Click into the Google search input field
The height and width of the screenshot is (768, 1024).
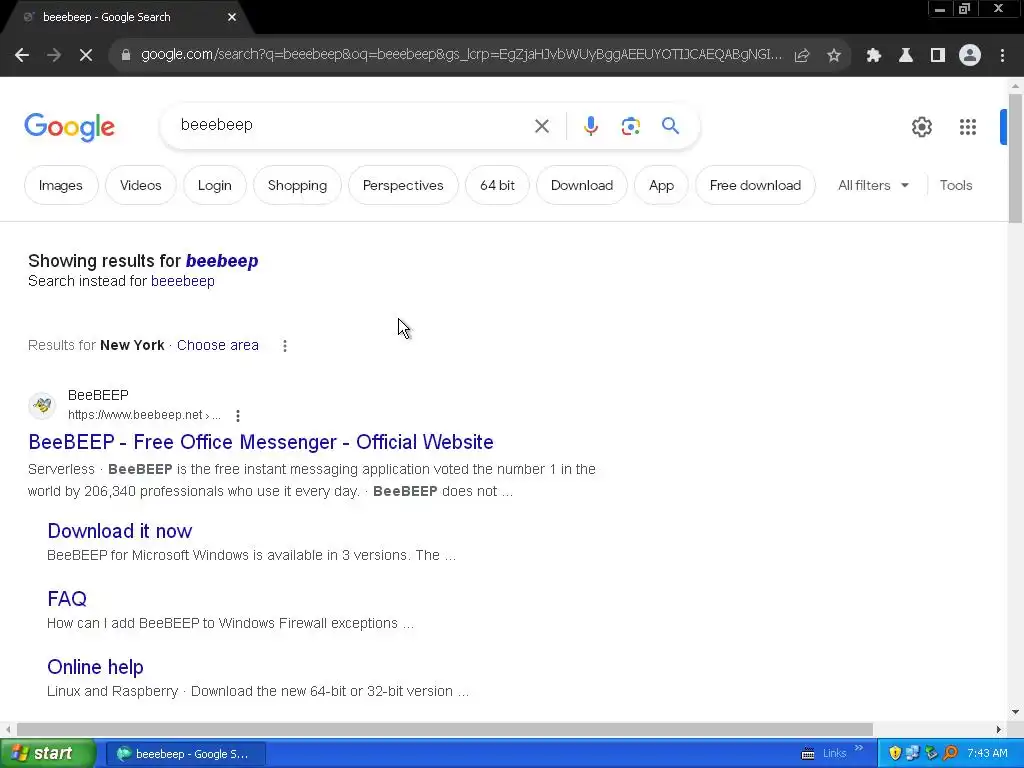(353, 125)
